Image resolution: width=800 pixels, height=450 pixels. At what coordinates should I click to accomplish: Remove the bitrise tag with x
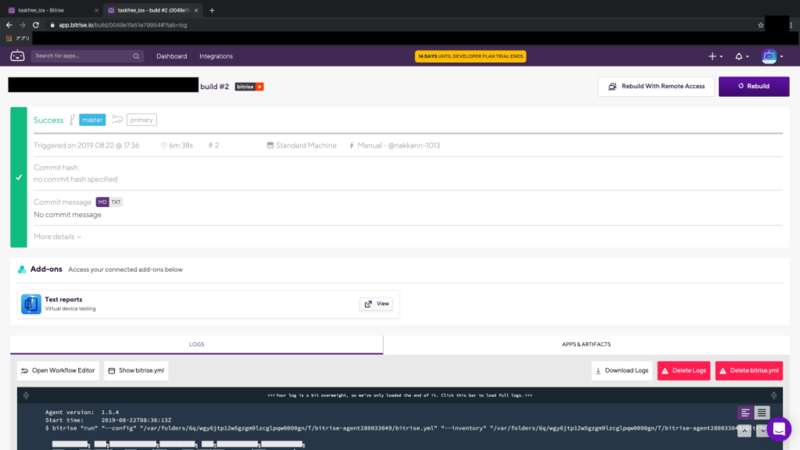pos(260,87)
